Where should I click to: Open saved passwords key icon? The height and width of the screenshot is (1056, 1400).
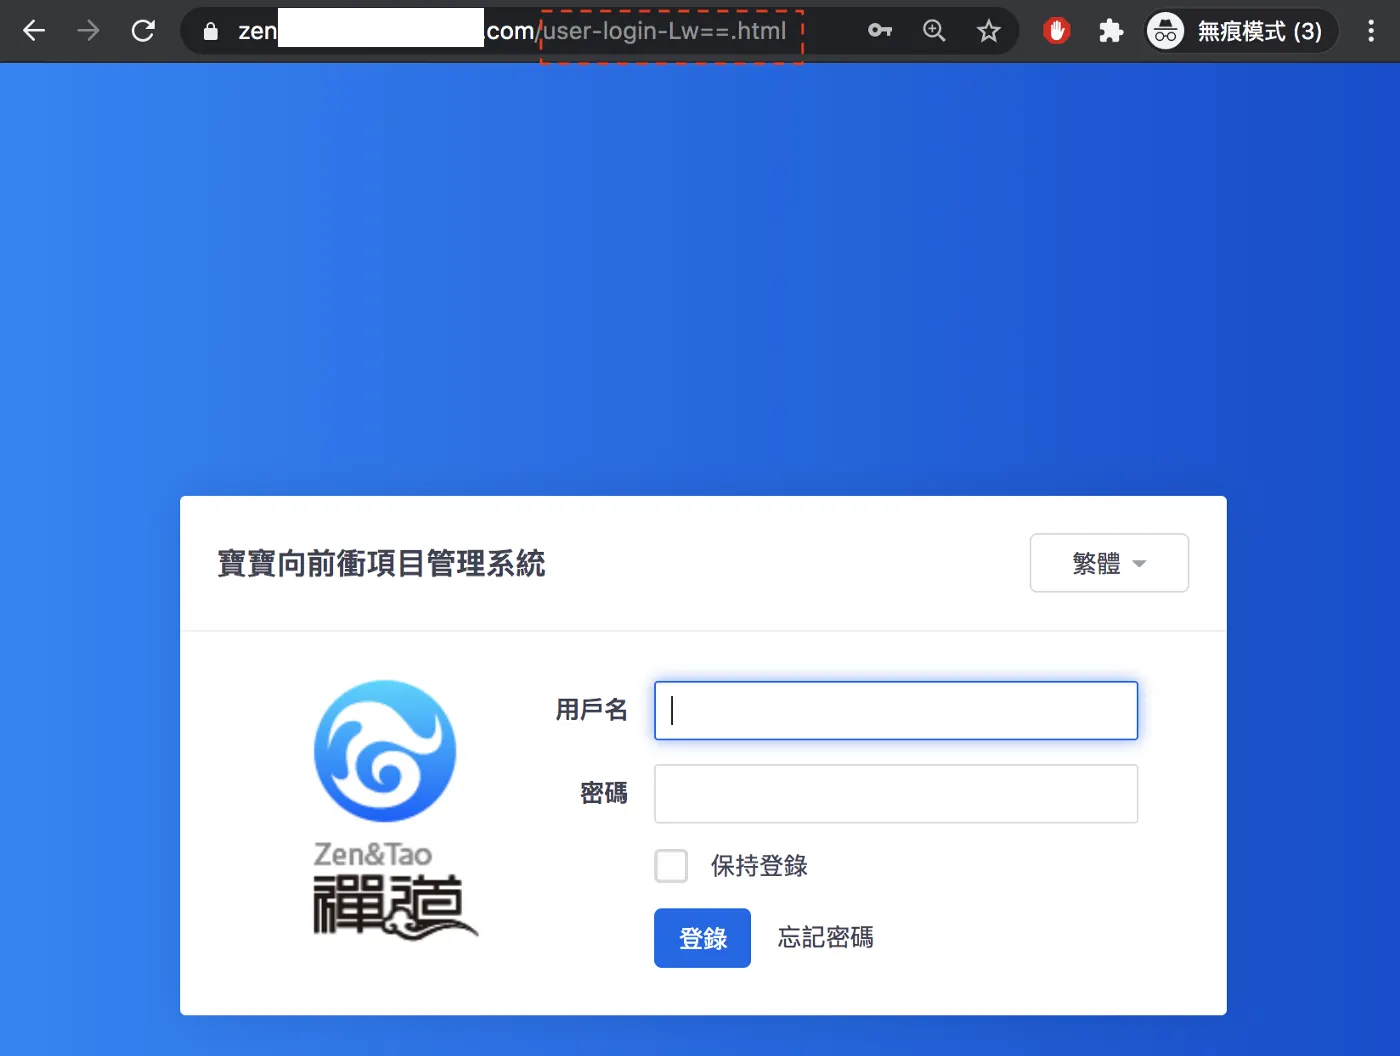tap(880, 31)
